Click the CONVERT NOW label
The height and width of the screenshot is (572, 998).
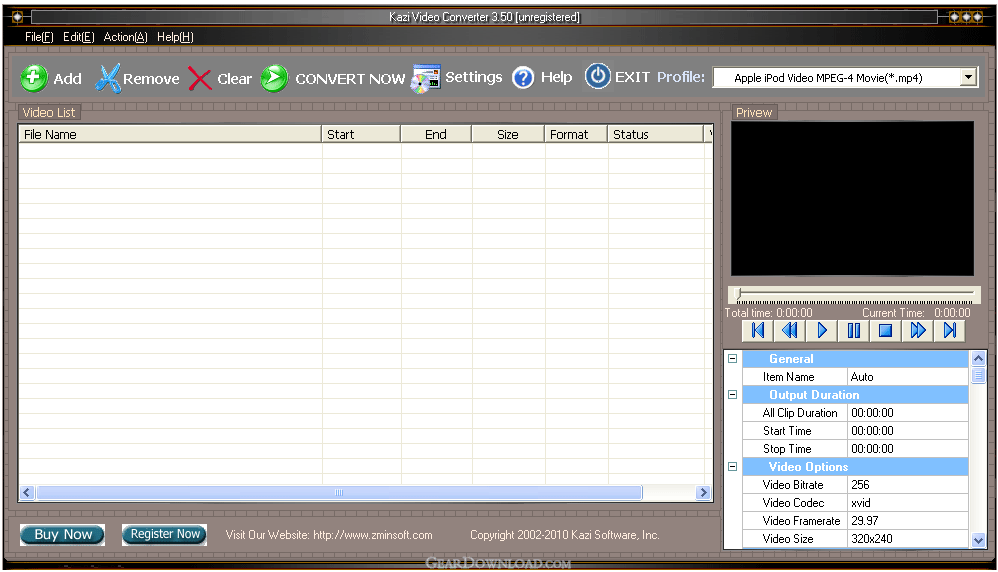349,79
